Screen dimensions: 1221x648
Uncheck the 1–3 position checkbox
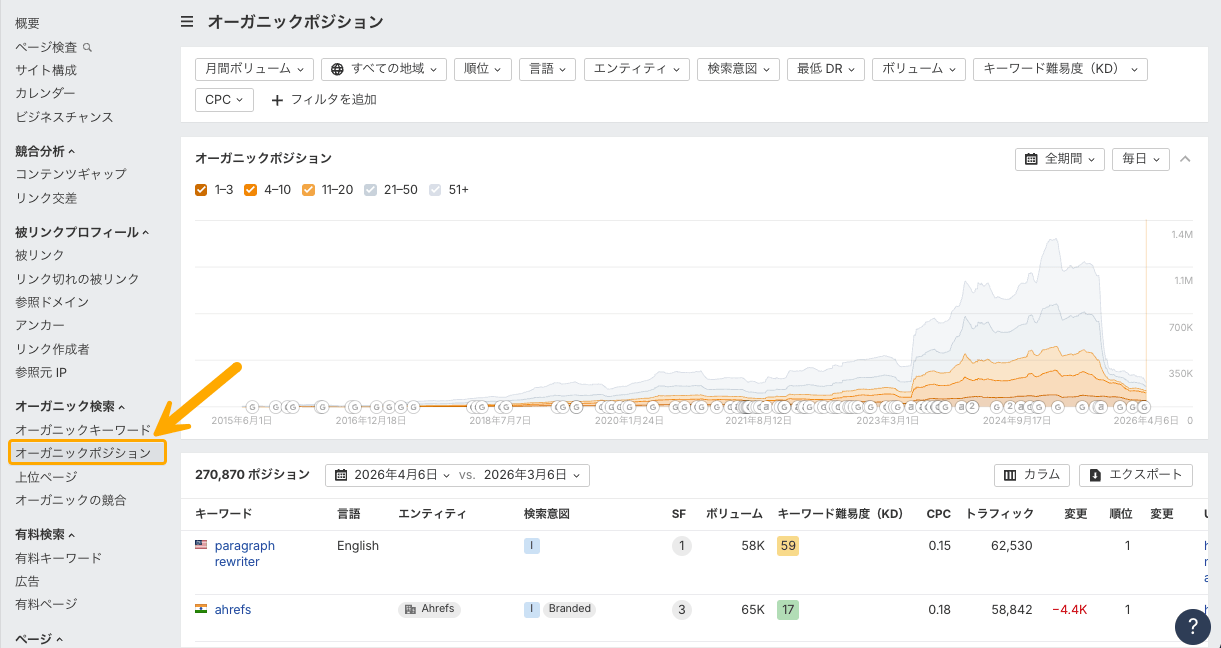[x=201, y=190]
